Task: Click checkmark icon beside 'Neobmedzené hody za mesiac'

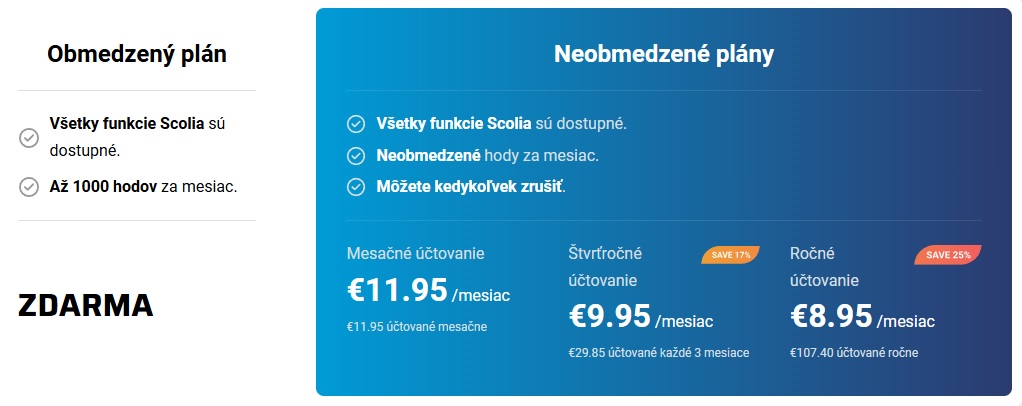Action: click(355, 156)
